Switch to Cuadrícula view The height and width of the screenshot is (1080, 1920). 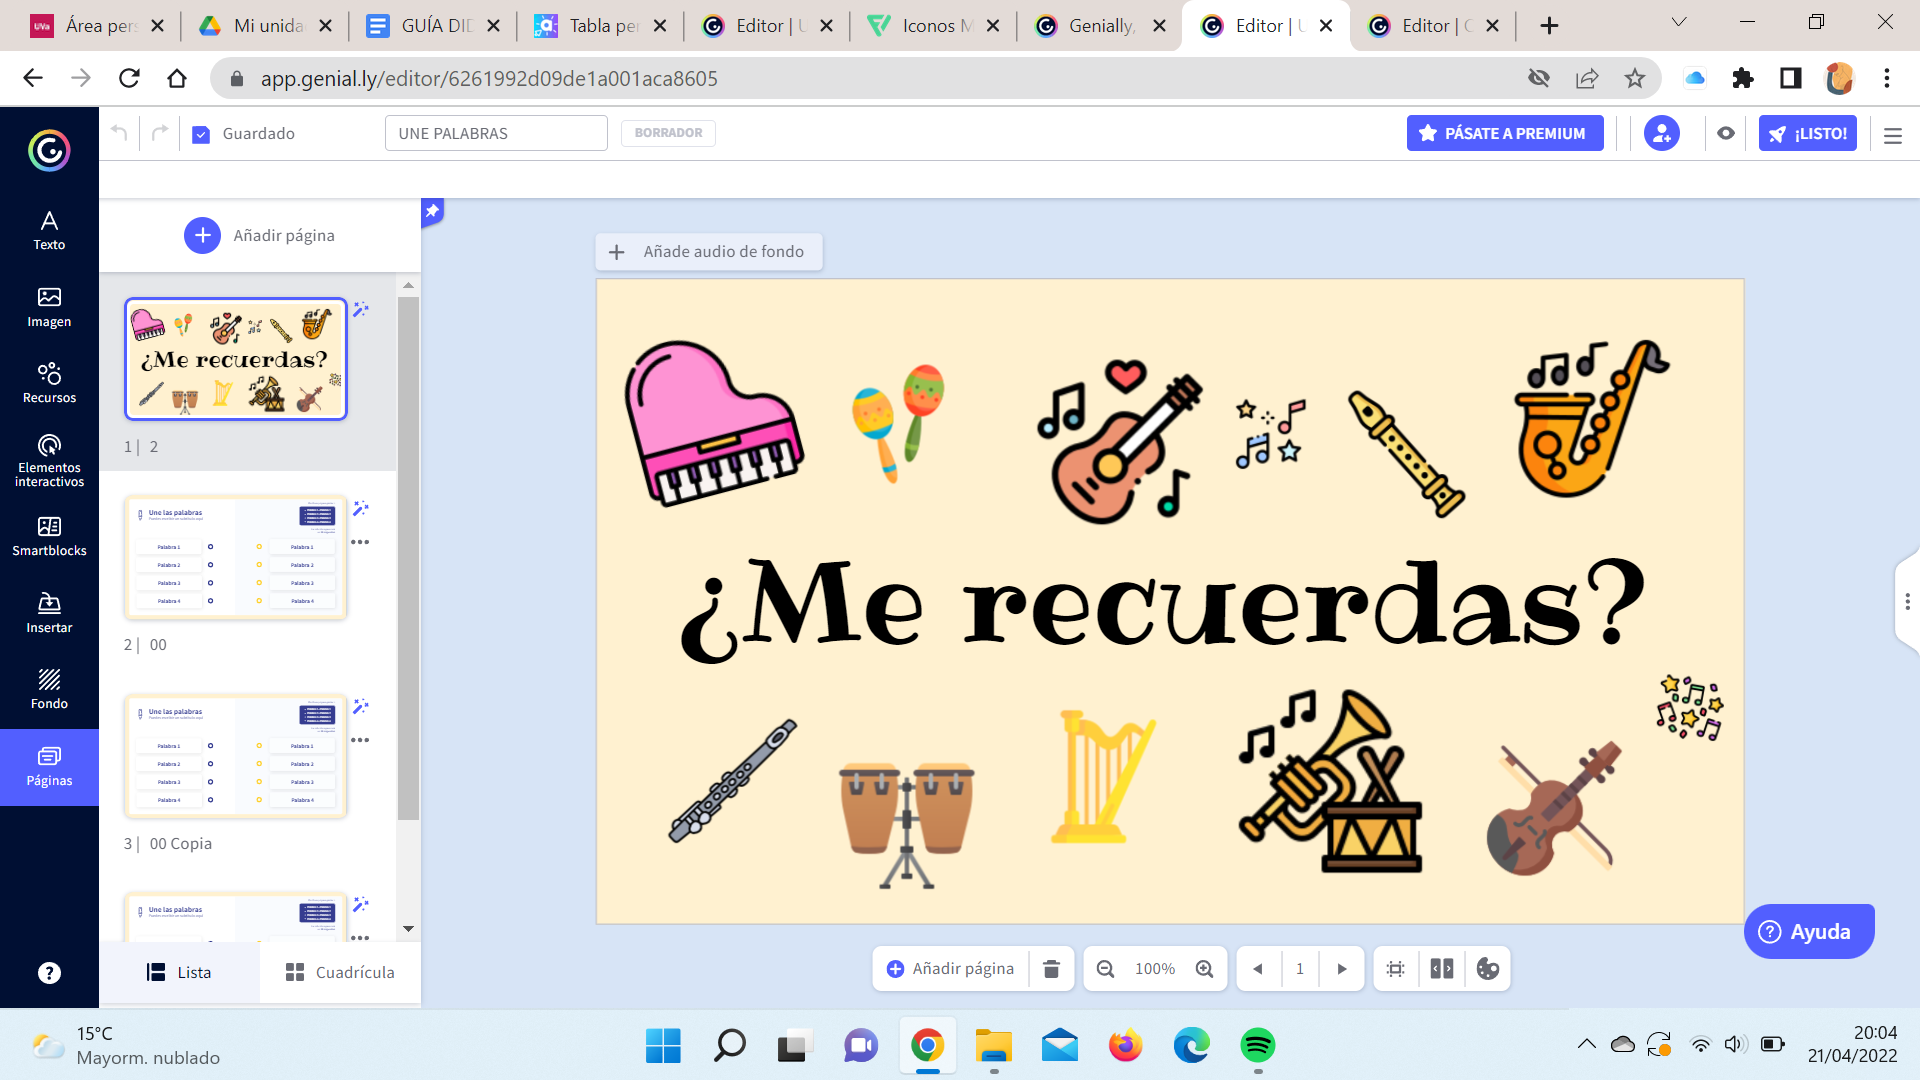[340, 972]
